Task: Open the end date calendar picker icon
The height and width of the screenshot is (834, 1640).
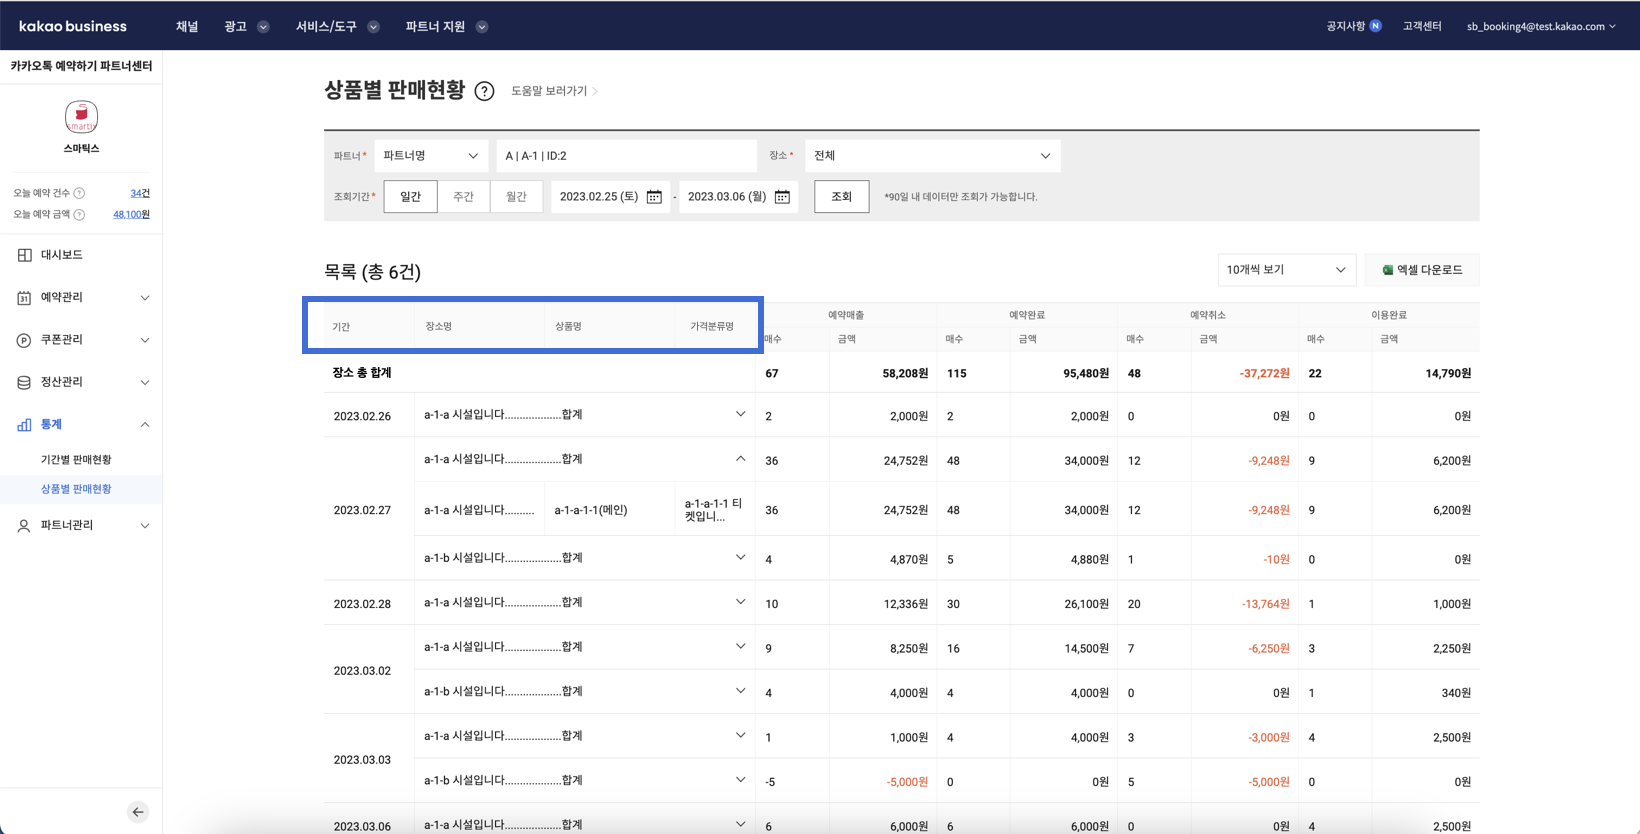Action: 782,197
